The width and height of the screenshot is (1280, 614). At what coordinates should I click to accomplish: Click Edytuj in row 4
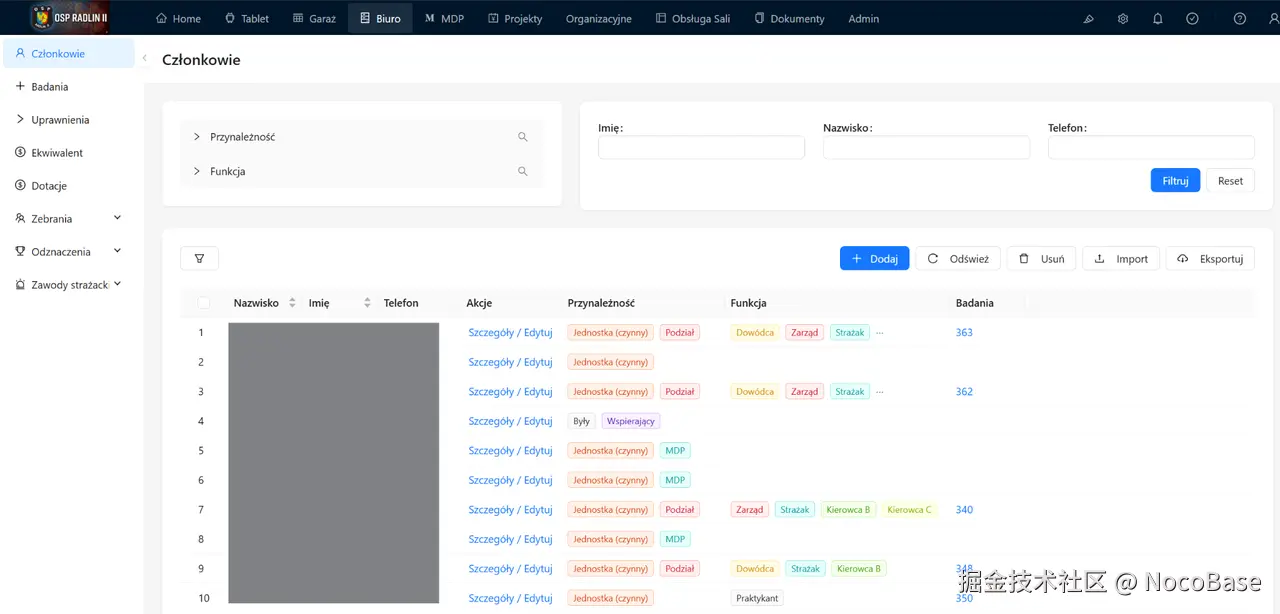pyautogui.click(x=538, y=421)
